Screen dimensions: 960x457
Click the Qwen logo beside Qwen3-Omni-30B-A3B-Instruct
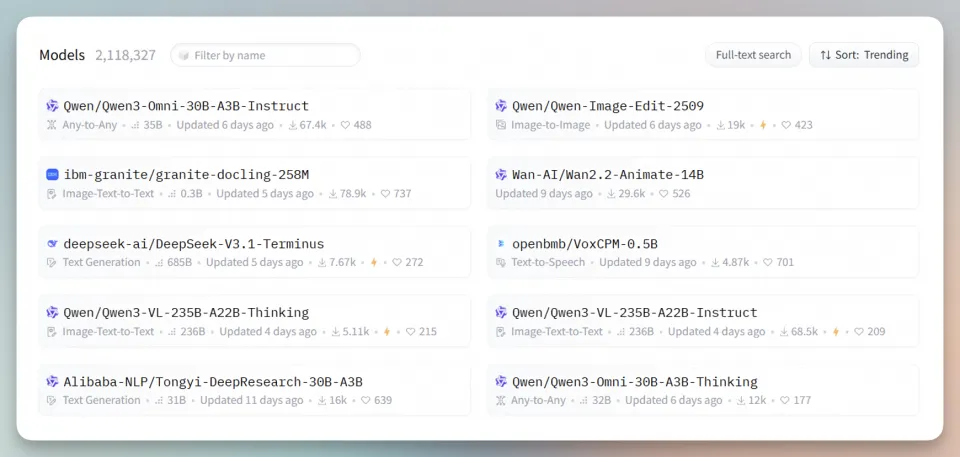(53, 106)
